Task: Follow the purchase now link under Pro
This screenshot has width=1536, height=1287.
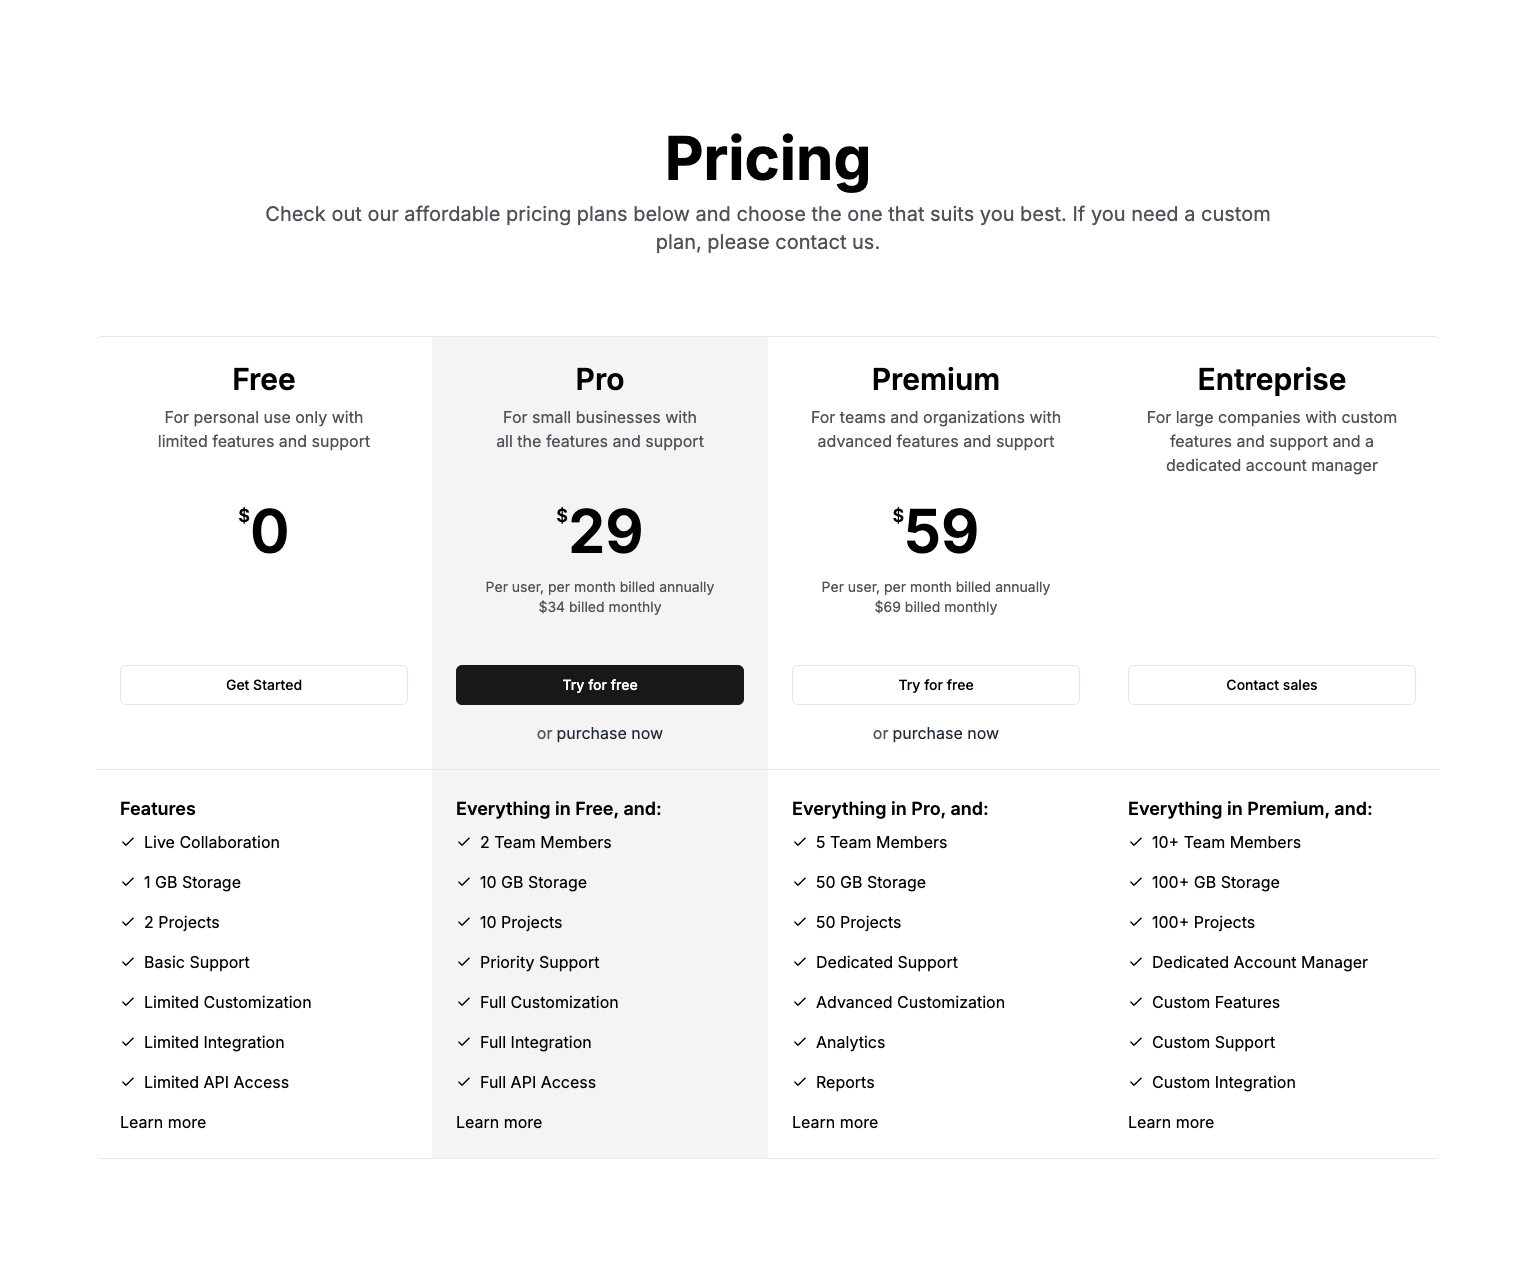Action: pyautogui.click(x=610, y=733)
